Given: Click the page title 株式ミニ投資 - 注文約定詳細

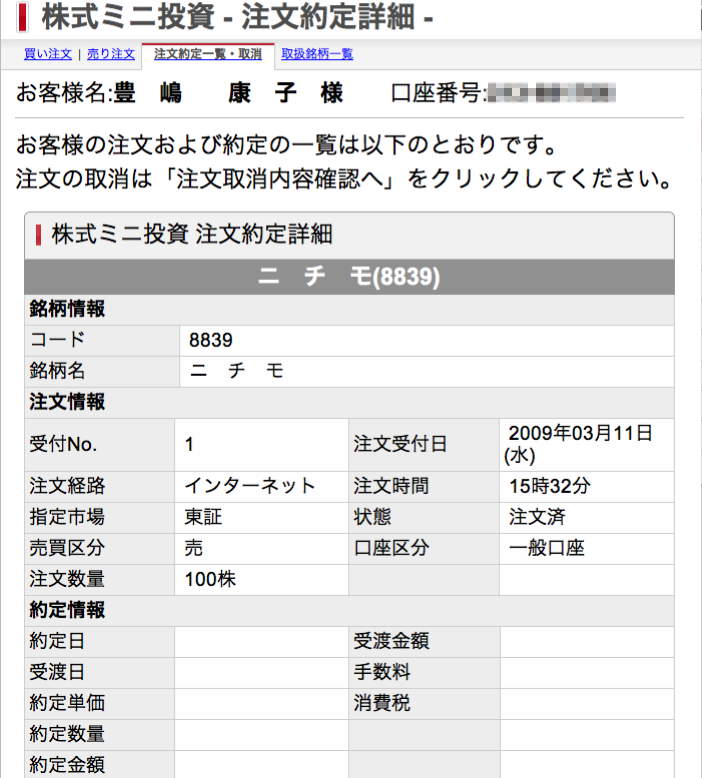Looking at the screenshot, I should pos(237,16).
